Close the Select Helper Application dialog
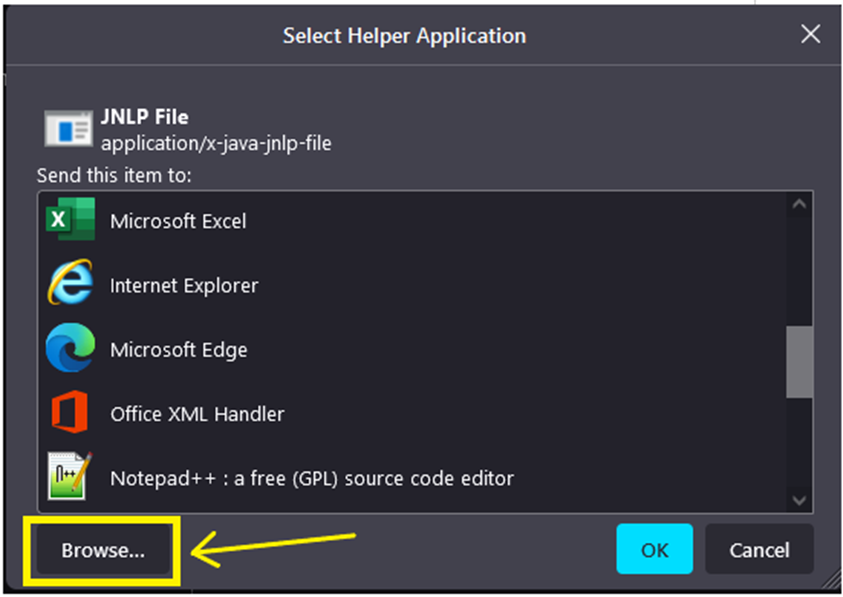This screenshot has width=843, height=597. click(810, 35)
